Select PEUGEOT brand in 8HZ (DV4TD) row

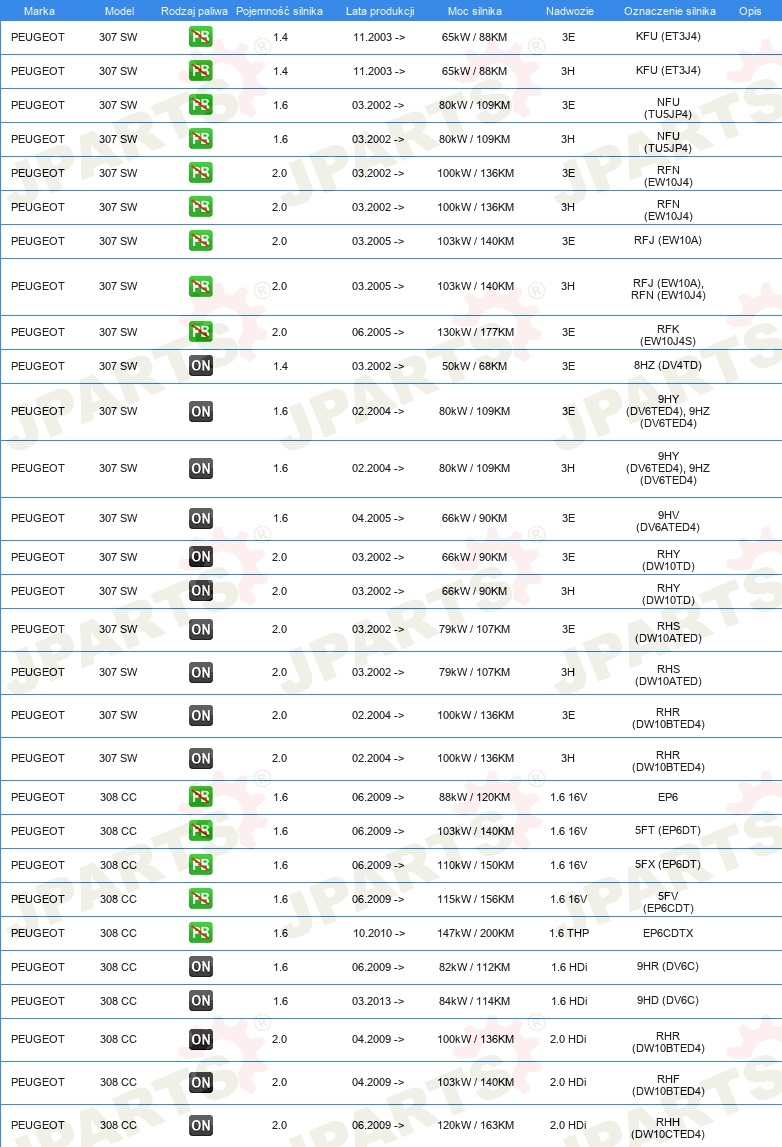[38, 366]
